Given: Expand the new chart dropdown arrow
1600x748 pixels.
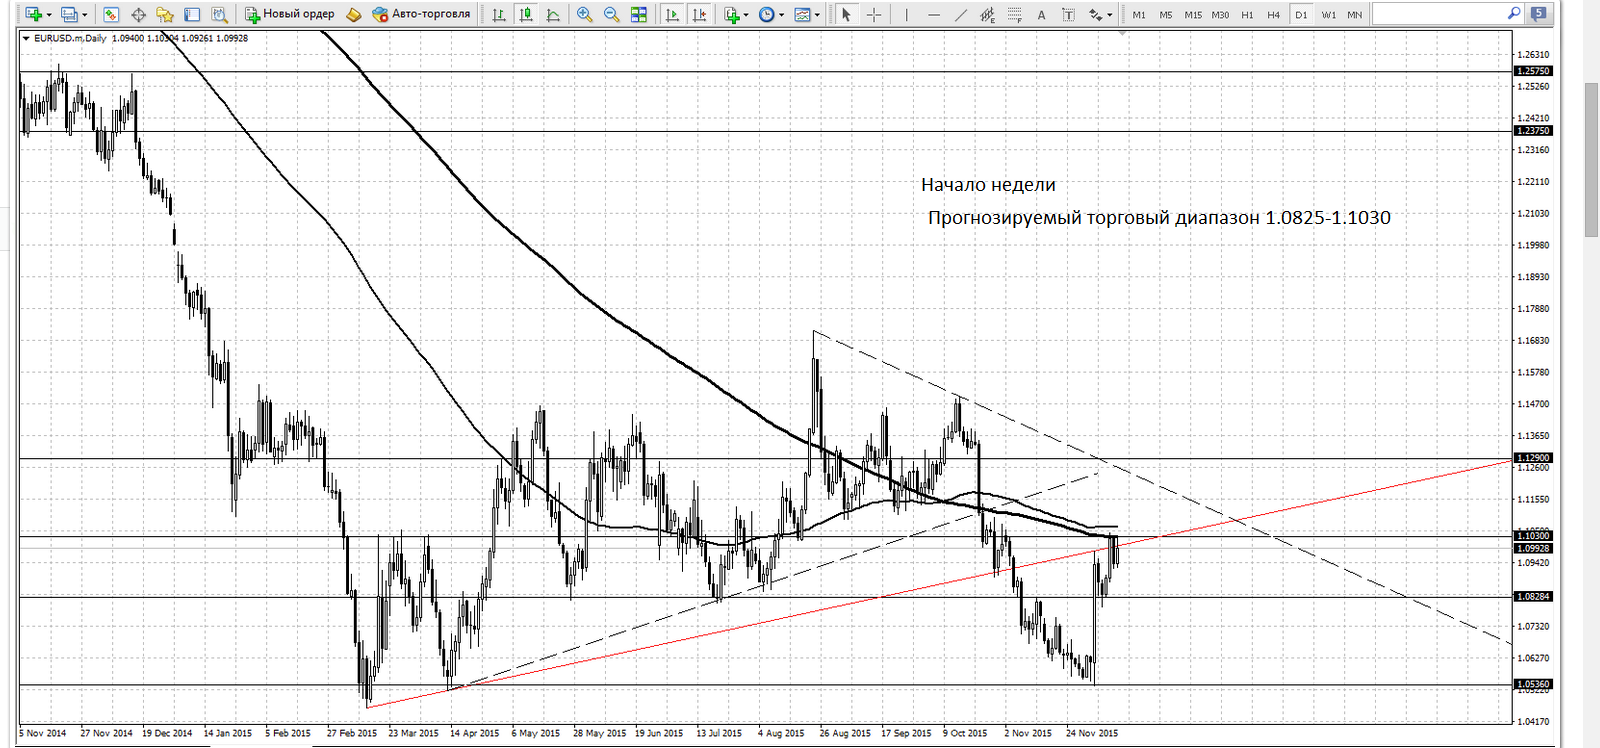Looking at the screenshot, I should 49,15.
